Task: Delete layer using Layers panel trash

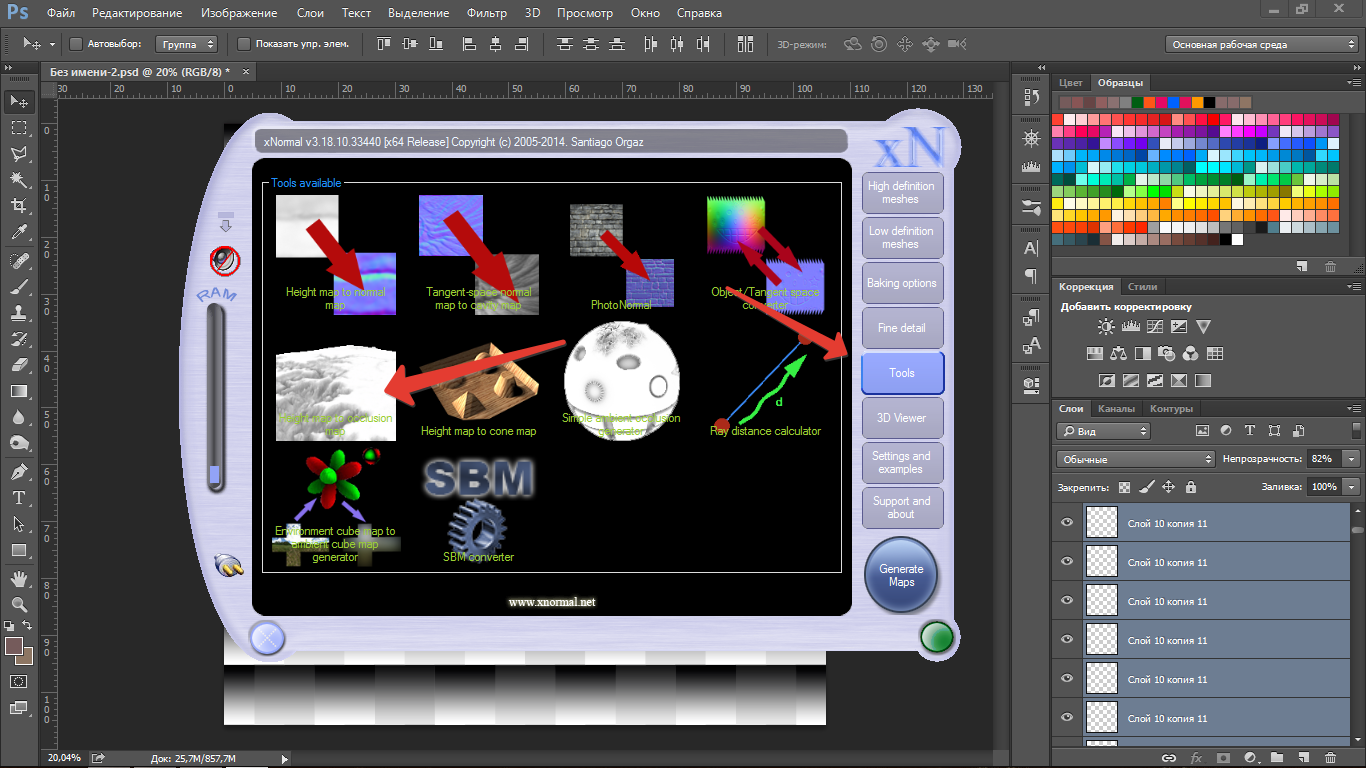Action: click(x=1330, y=758)
